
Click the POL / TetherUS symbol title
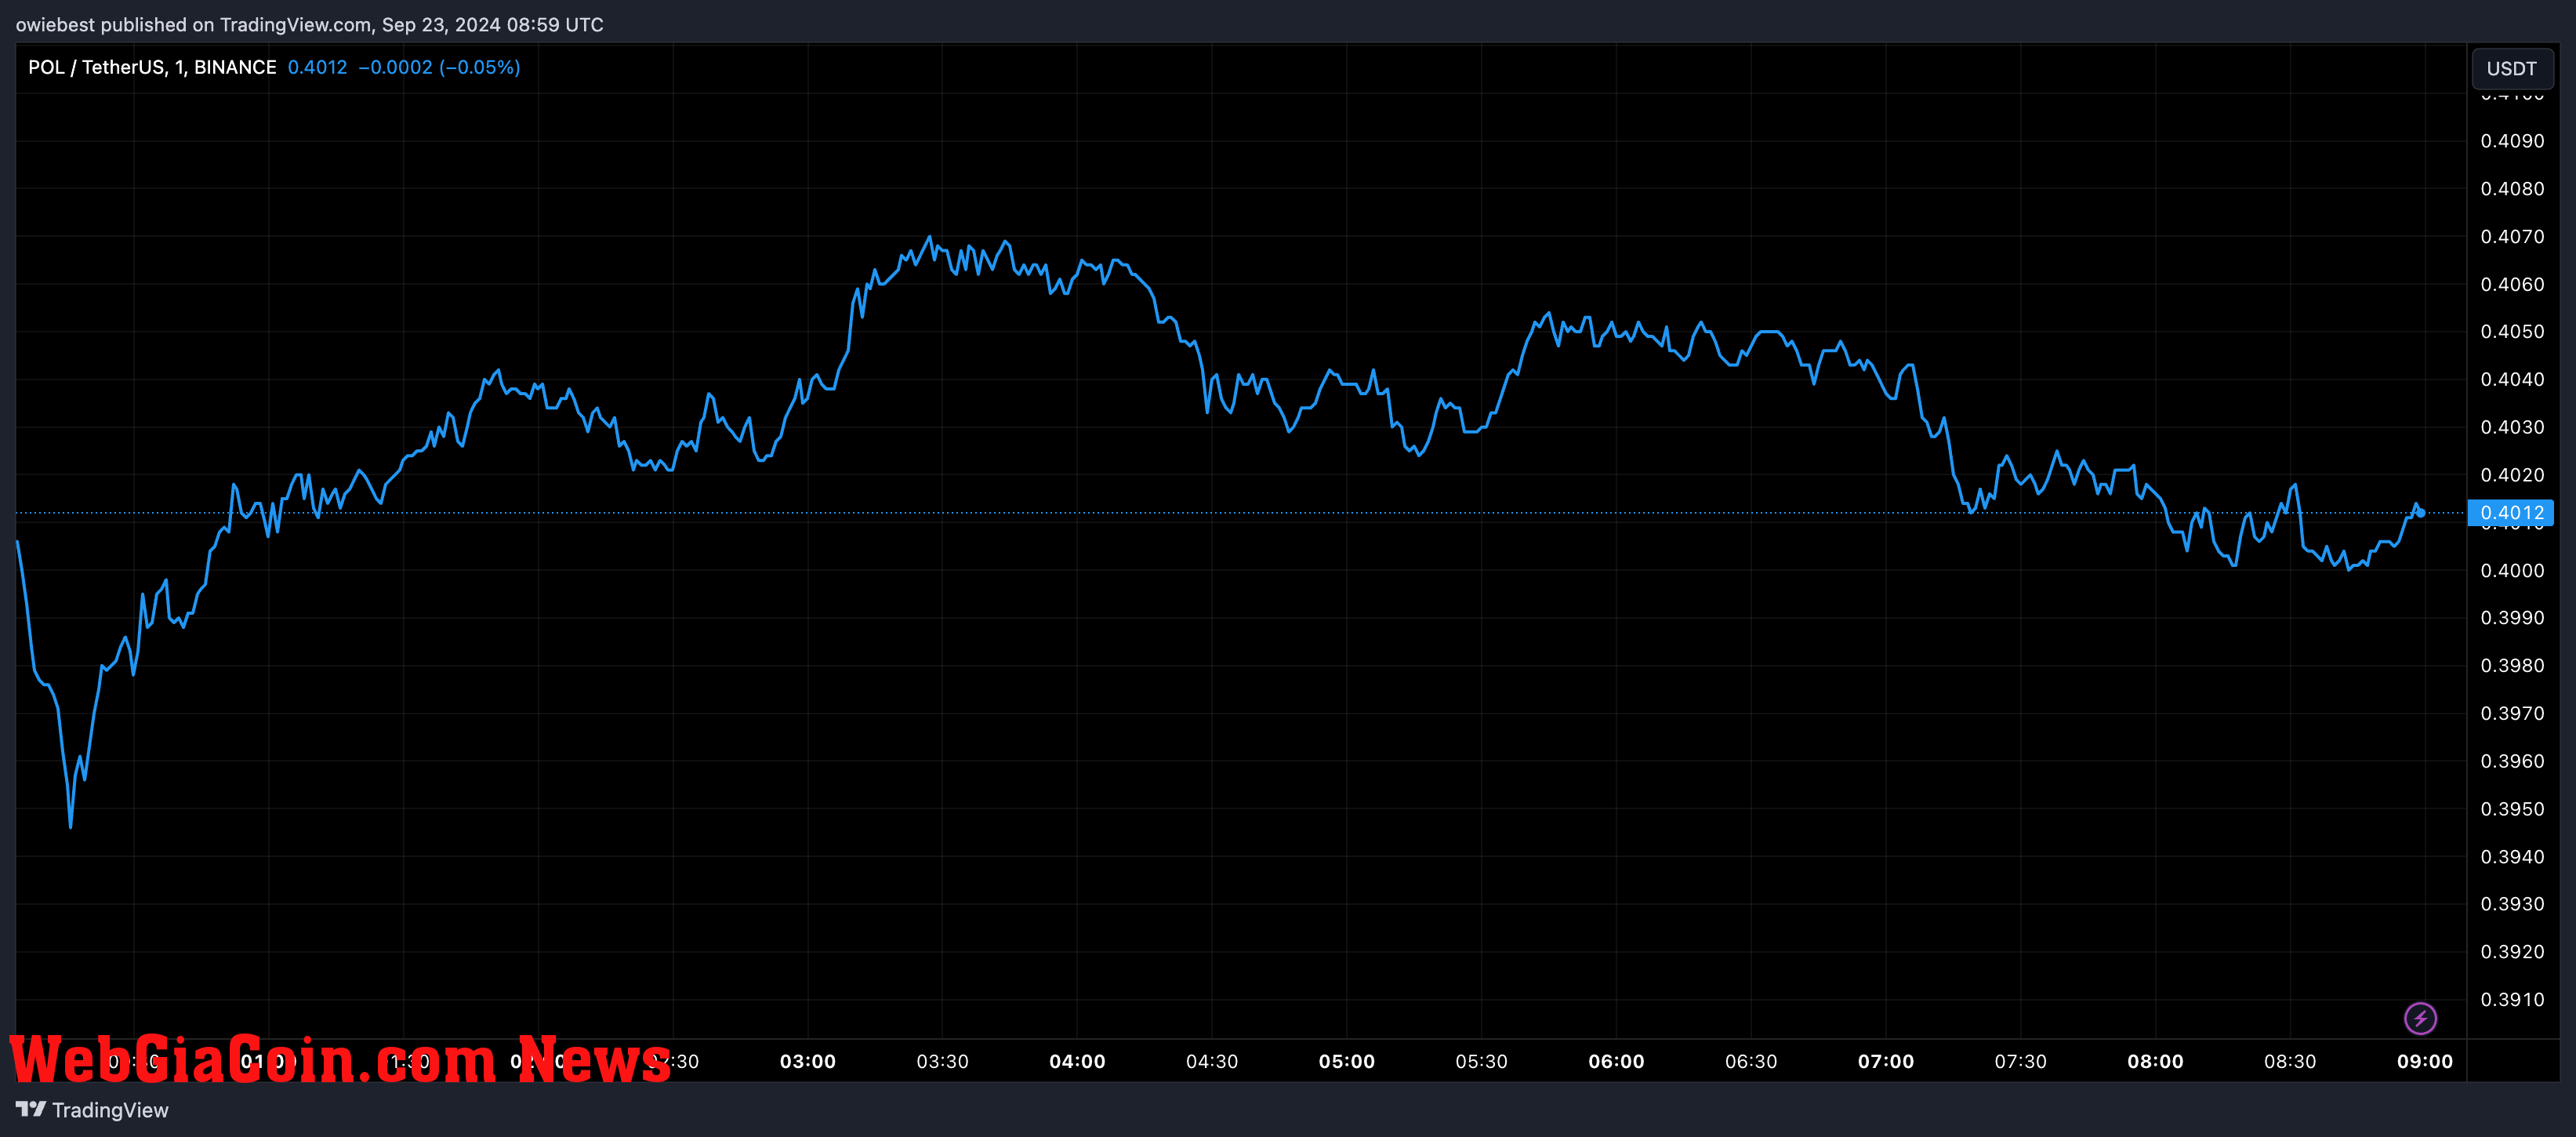[152, 67]
